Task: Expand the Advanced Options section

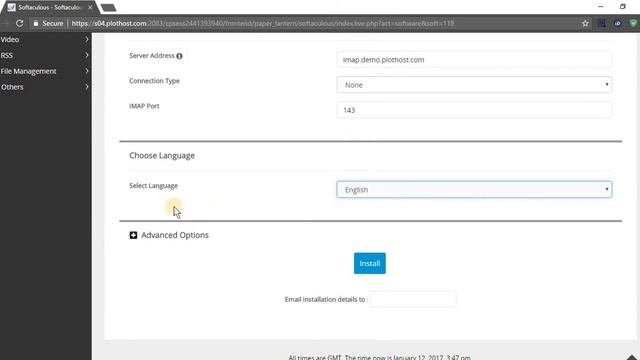Action: pyautogui.click(x=169, y=235)
